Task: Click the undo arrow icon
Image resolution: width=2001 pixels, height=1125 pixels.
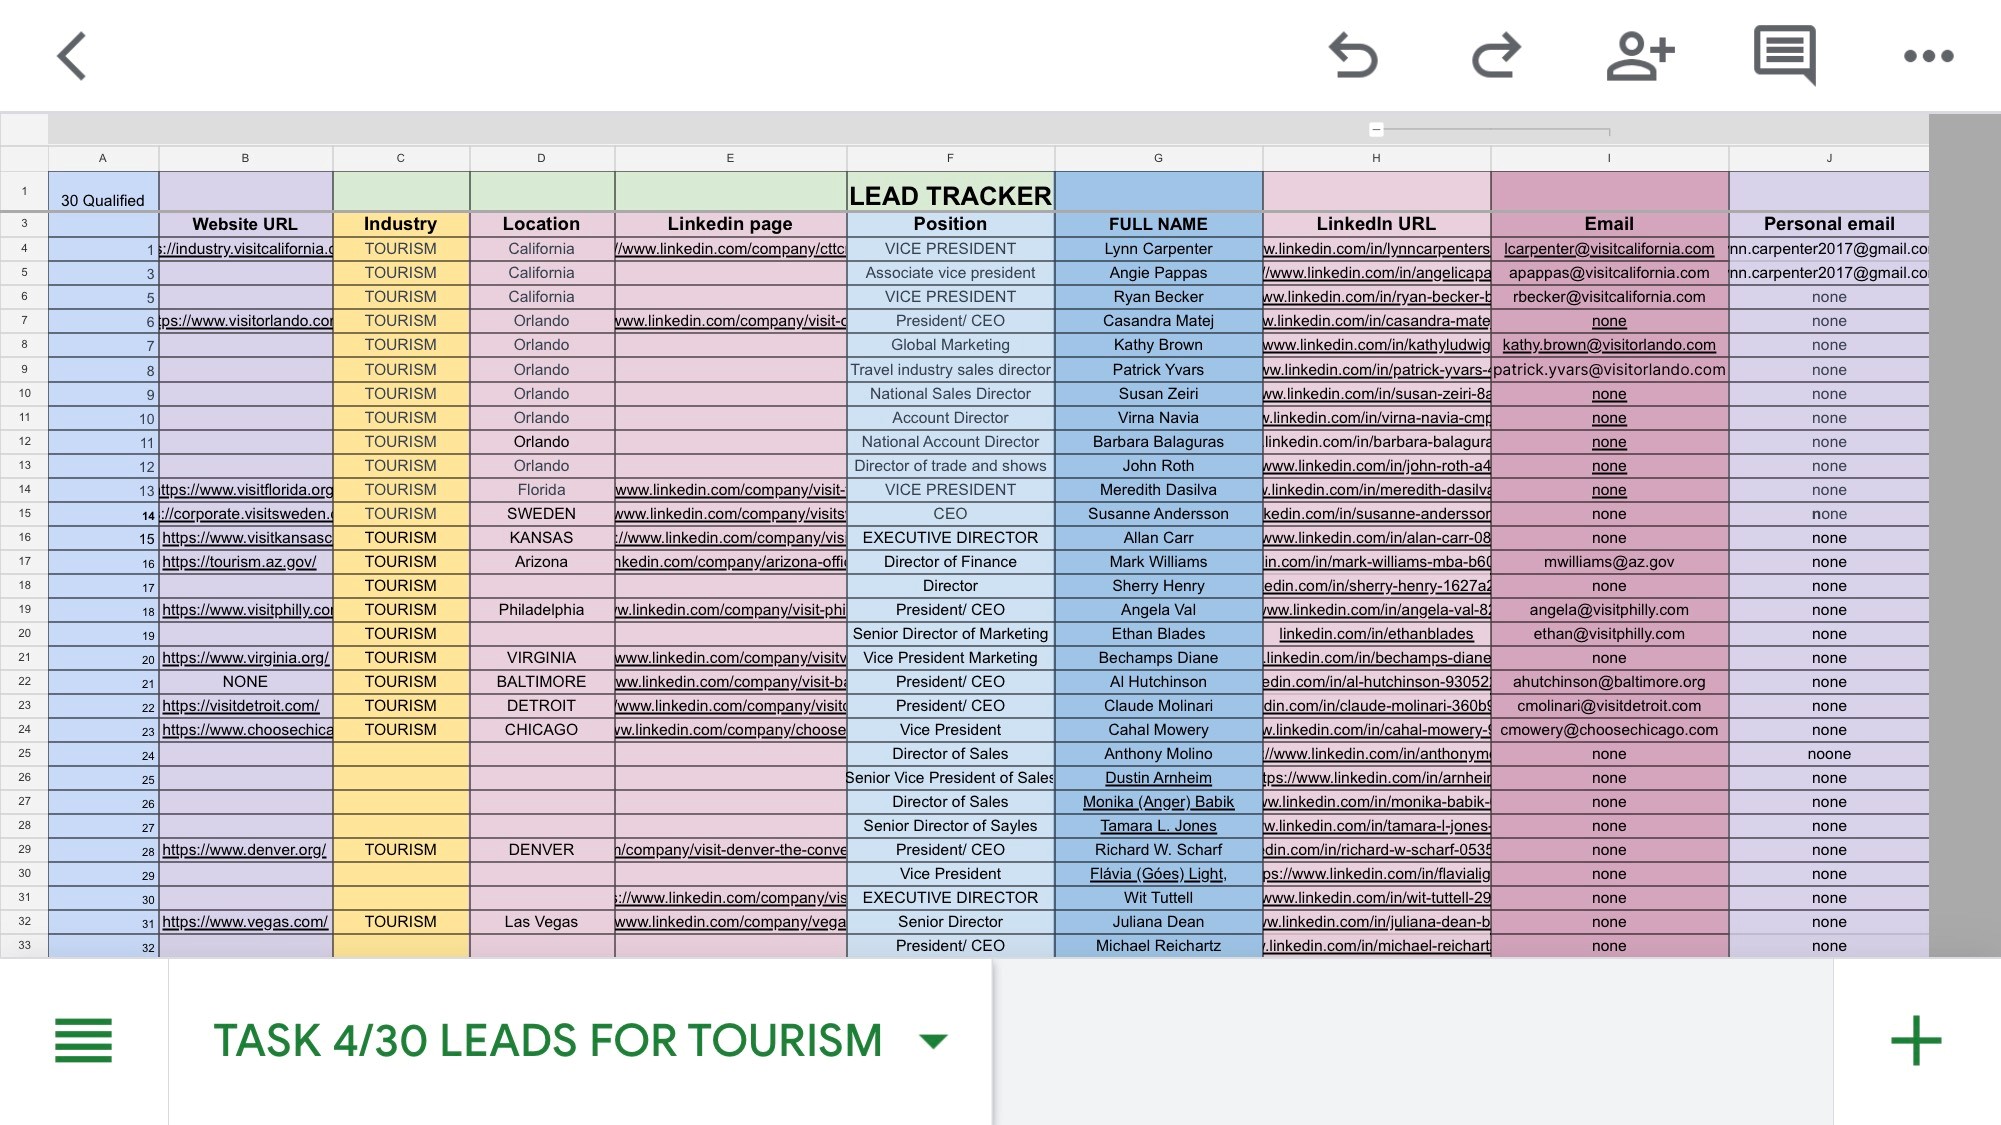Action: click(1353, 56)
